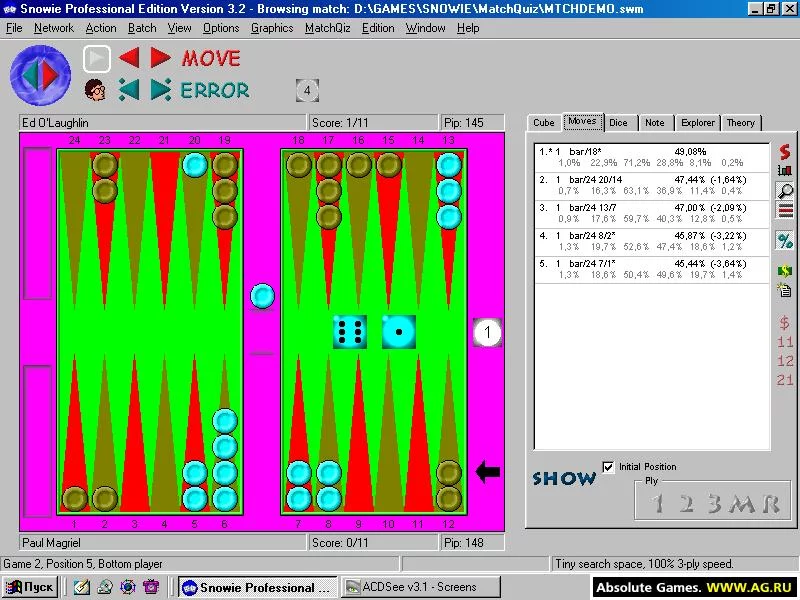Image resolution: width=800 pixels, height=600 pixels.
Task: Click the cartoon face with glasses icon
Action: [x=95, y=90]
